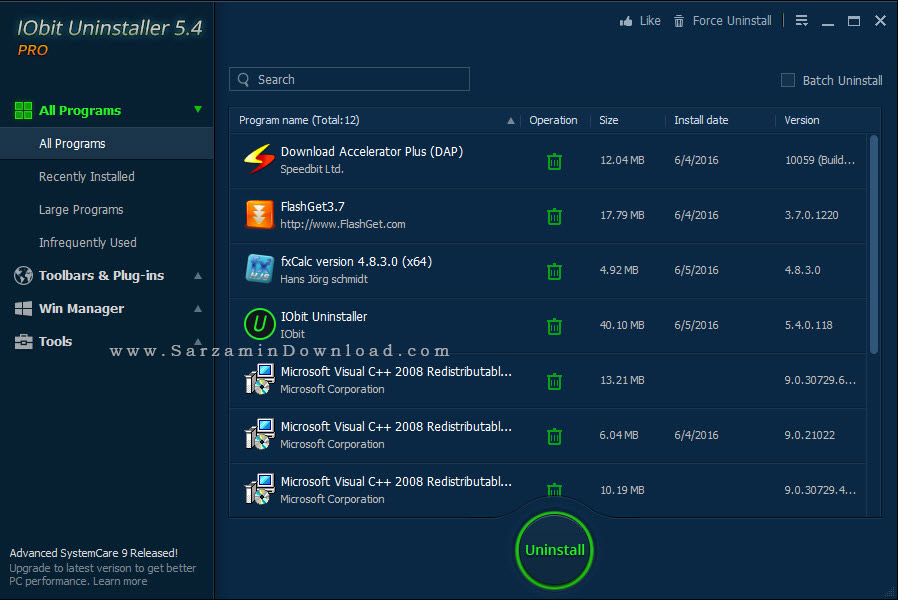Click version 3.7.0.1220 cell
Image resolution: width=898 pixels, height=600 pixels.
811,215
